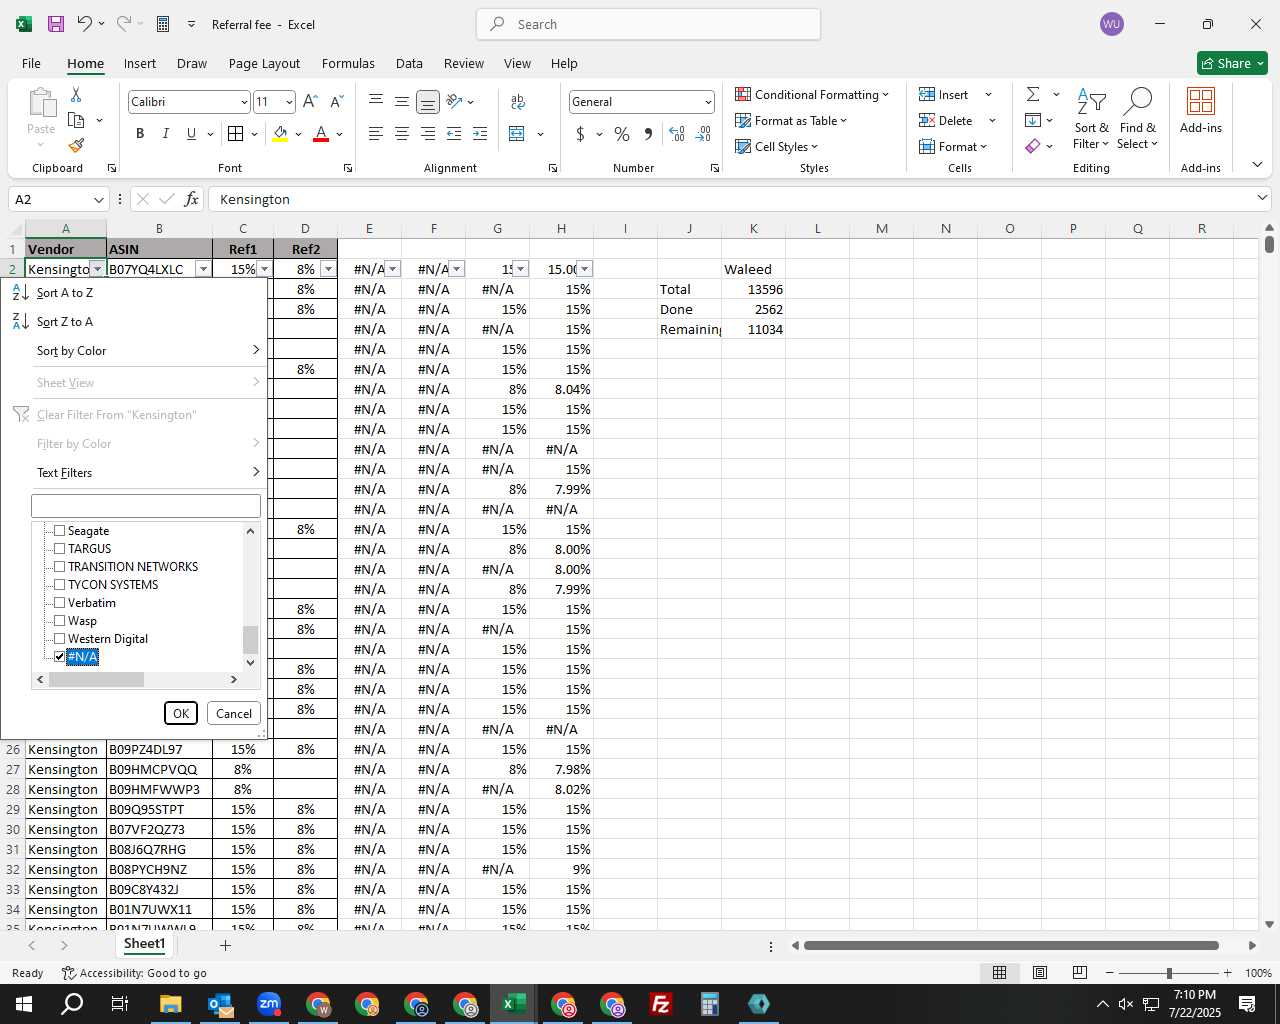Click the Percent Style icon
This screenshot has width=1280, height=1024.
point(622,134)
